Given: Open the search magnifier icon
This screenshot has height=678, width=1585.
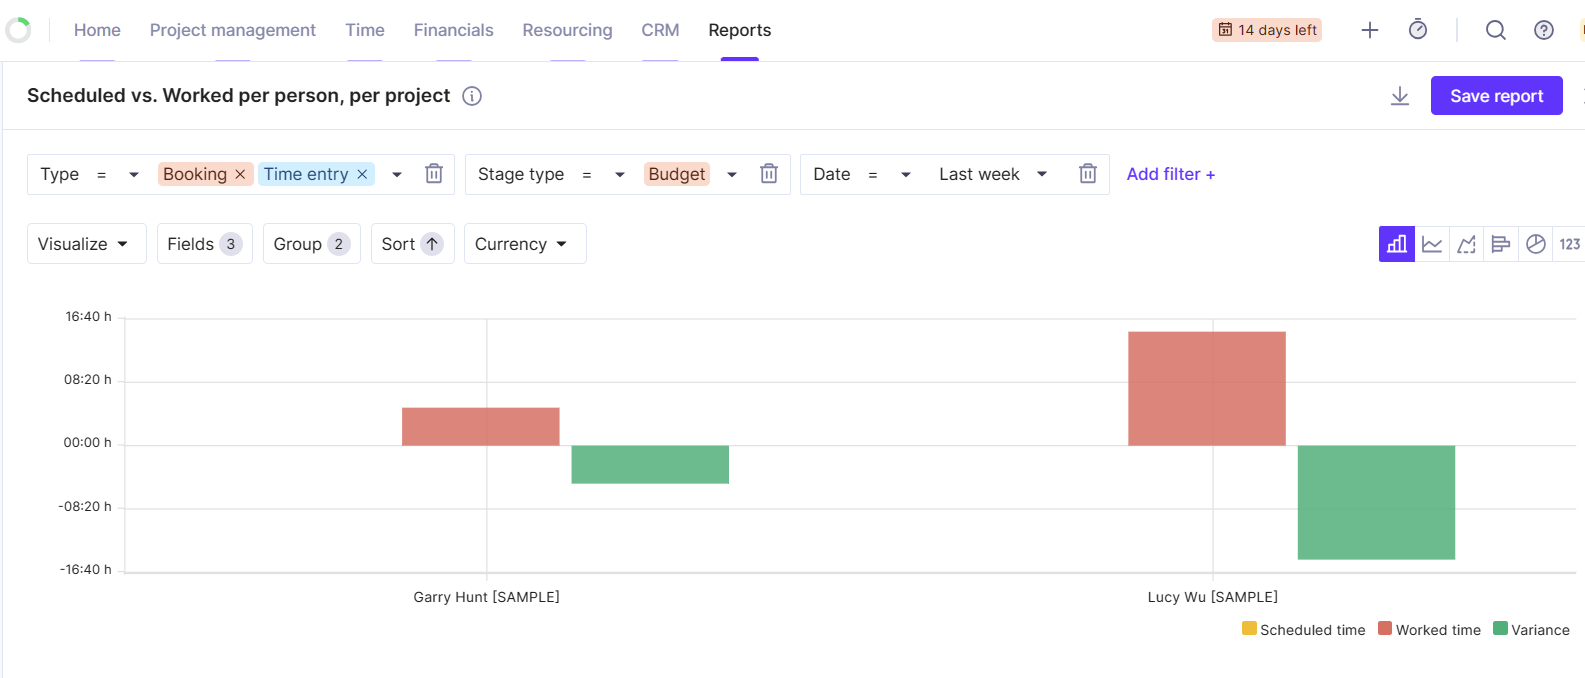Looking at the screenshot, I should point(1496,30).
